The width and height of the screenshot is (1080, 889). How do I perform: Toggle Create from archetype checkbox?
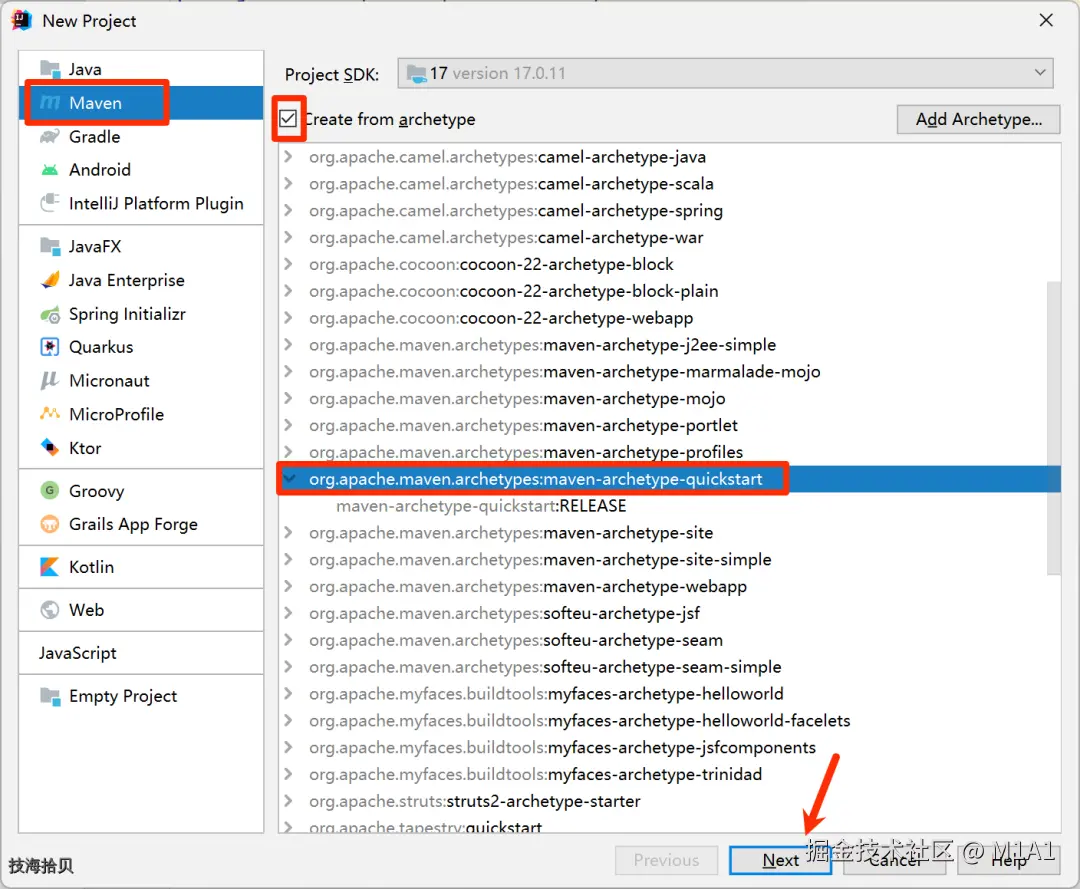coord(288,118)
